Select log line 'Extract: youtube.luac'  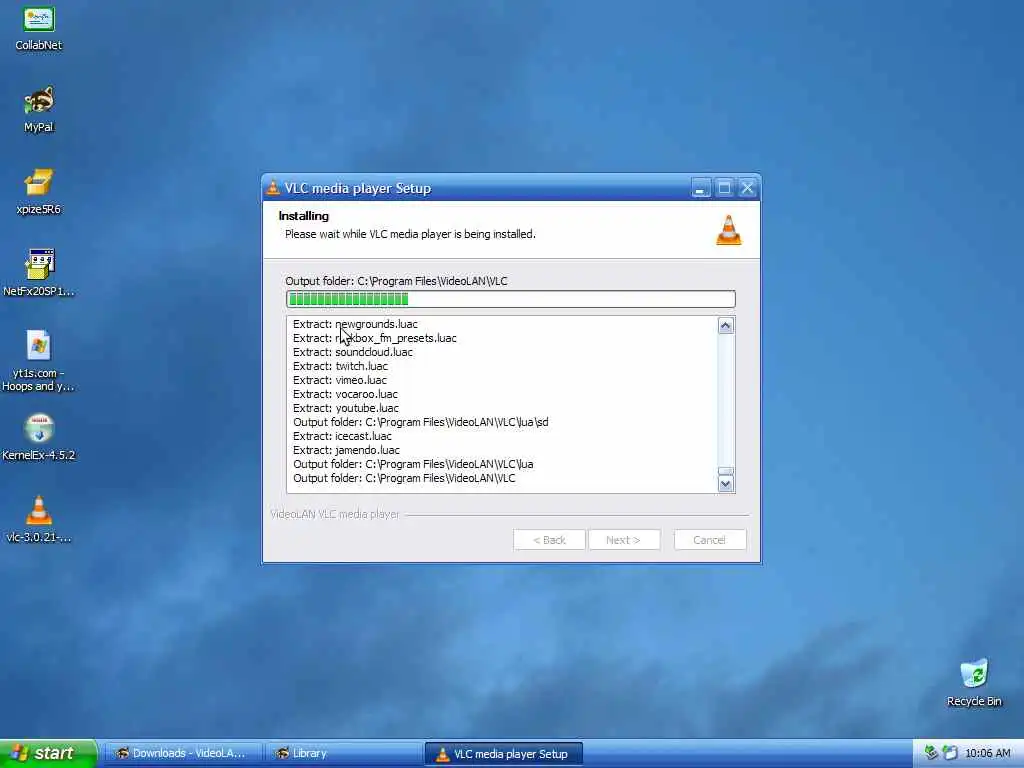(x=345, y=408)
